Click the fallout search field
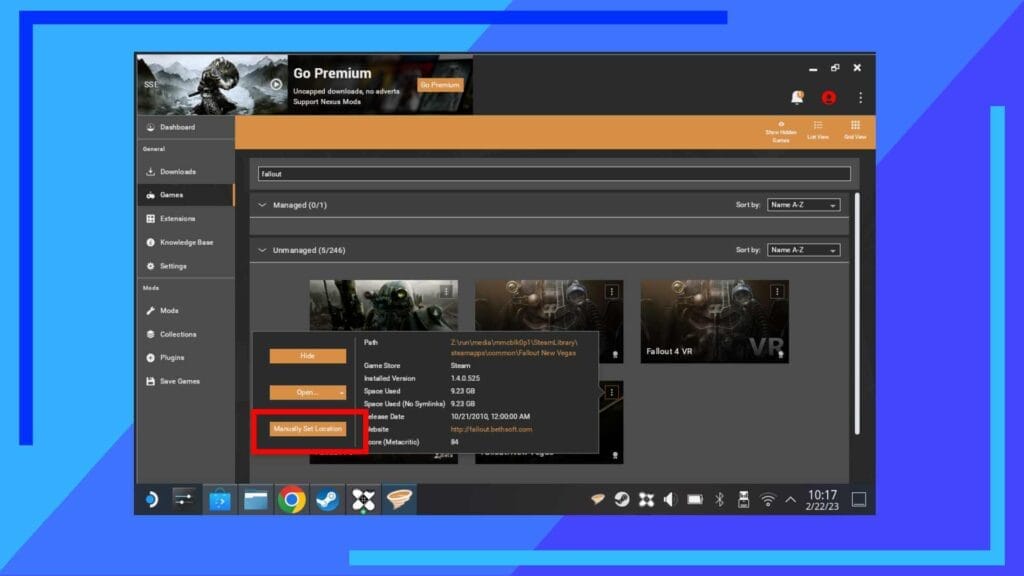The height and width of the screenshot is (576, 1024). coord(554,174)
